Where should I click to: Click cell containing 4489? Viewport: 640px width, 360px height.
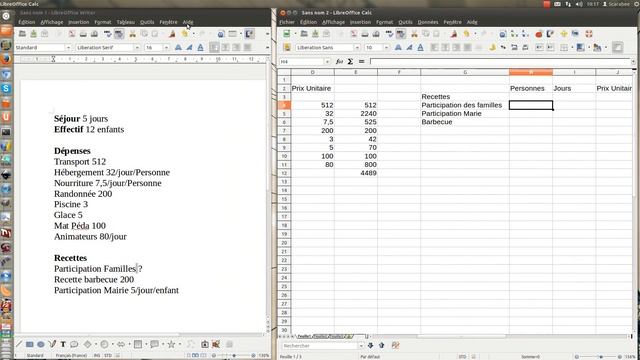(356, 173)
